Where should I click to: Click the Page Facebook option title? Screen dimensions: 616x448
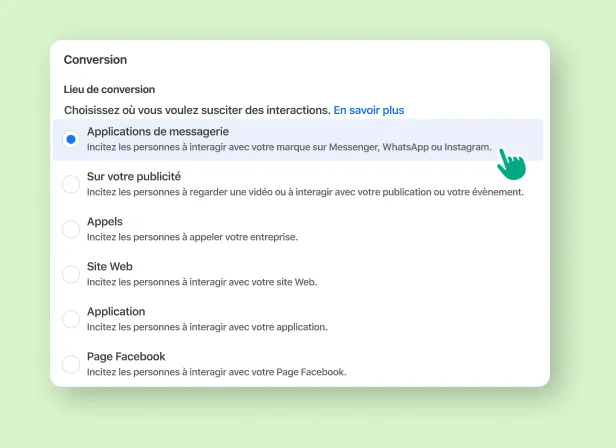coord(126,356)
